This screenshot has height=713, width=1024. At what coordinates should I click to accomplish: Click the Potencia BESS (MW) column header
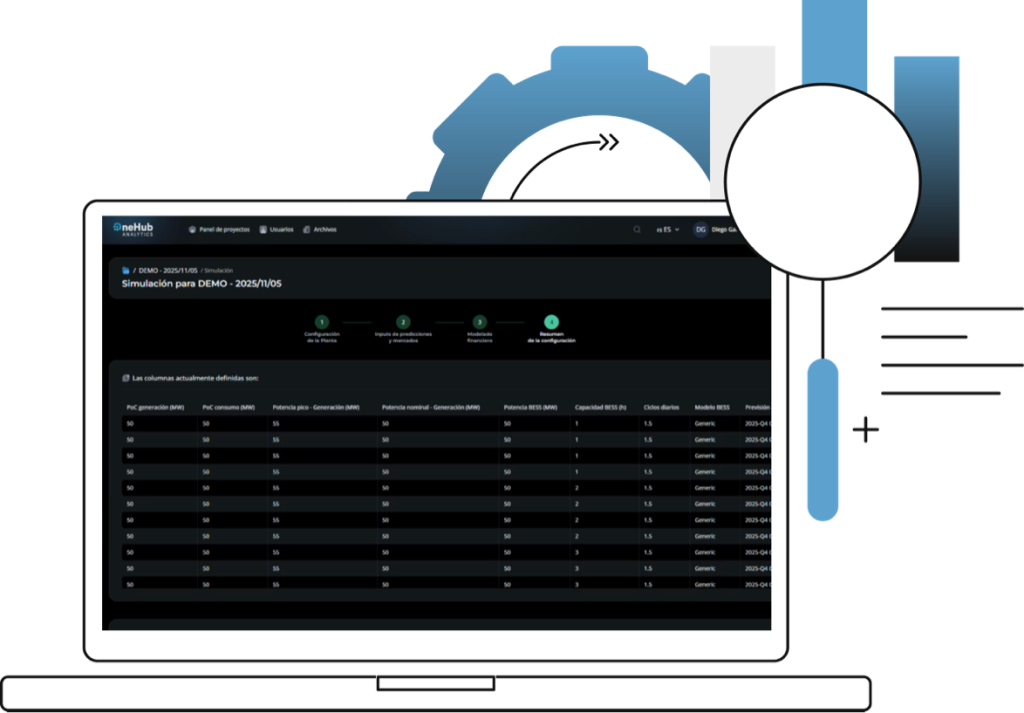pos(530,407)
